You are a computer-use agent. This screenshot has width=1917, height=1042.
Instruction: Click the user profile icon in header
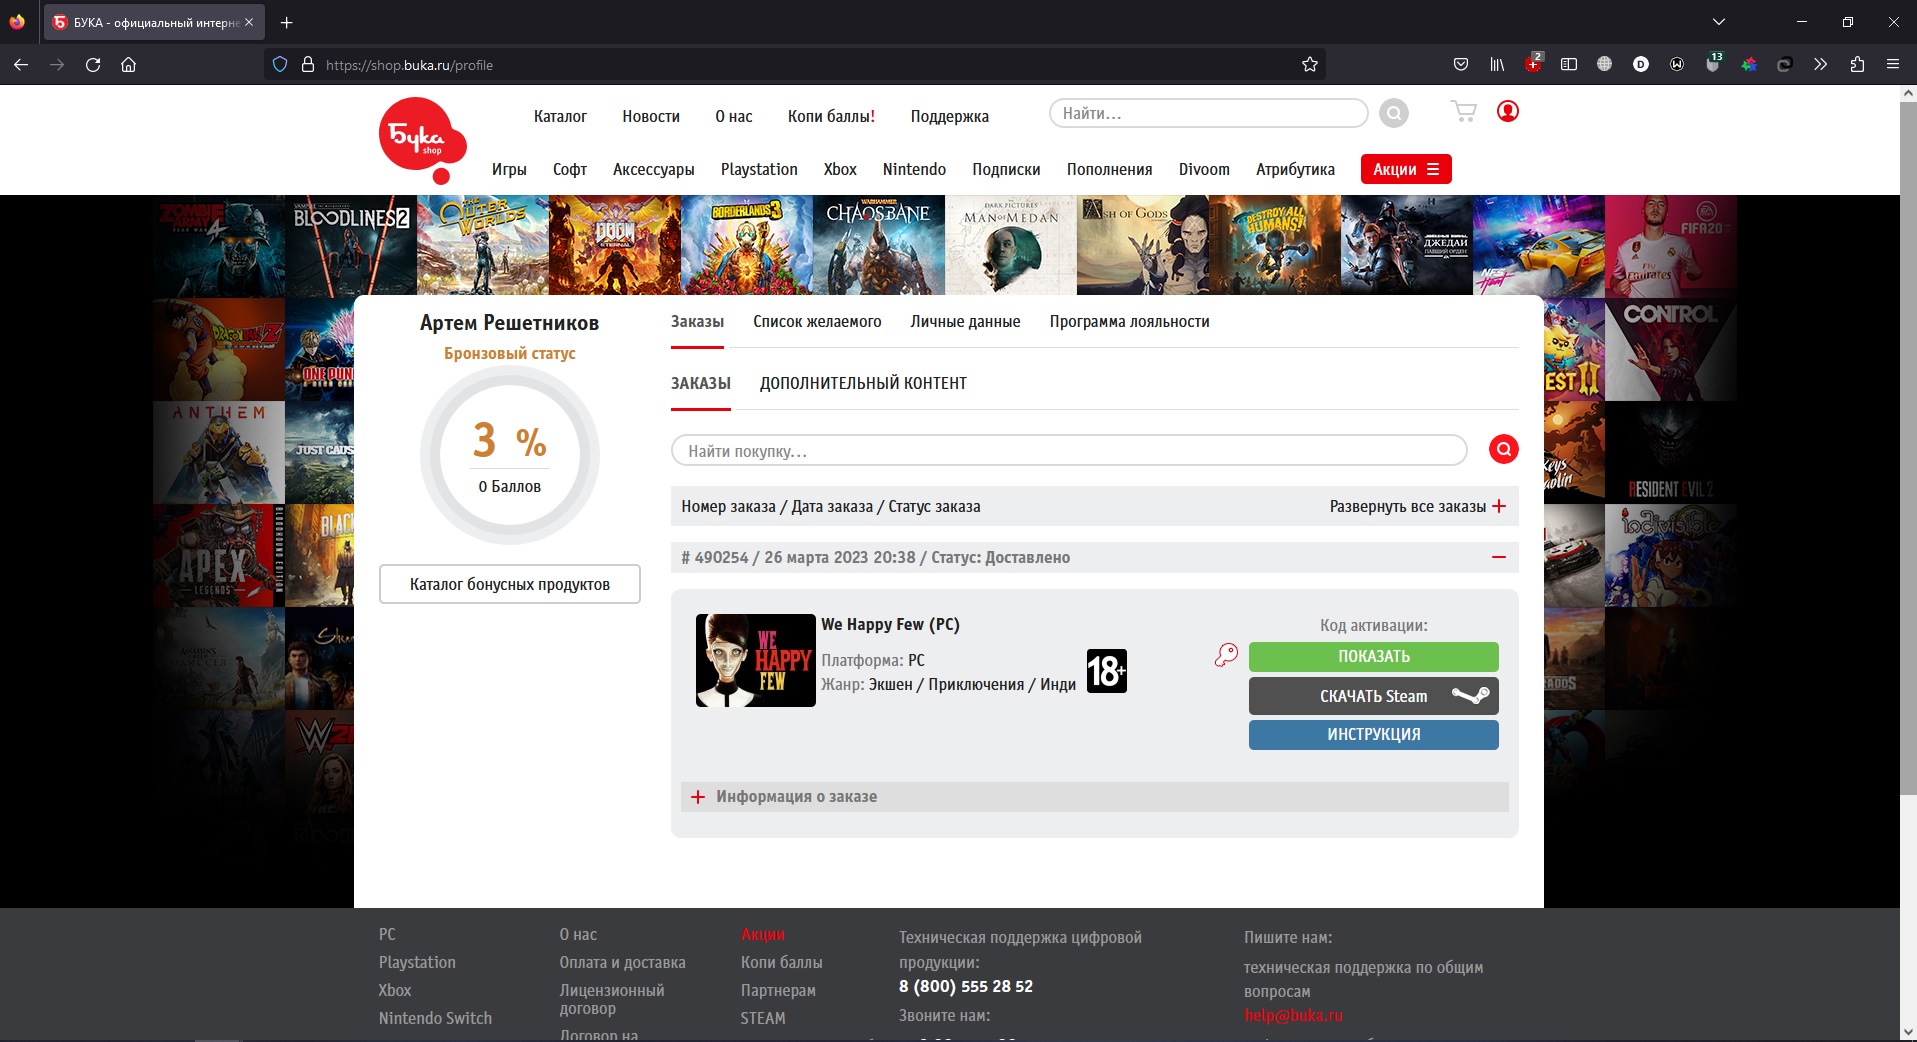[x=1507, y=111]
